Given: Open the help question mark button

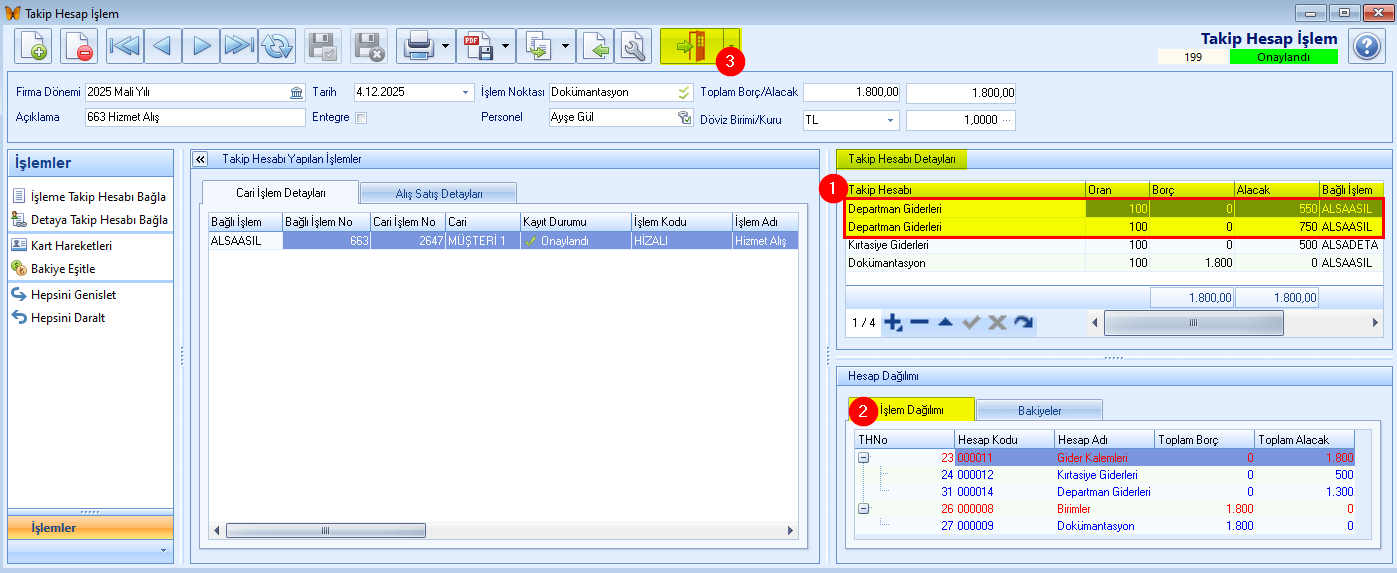Looking at the screenshot, I should [x=1366, y=46].
